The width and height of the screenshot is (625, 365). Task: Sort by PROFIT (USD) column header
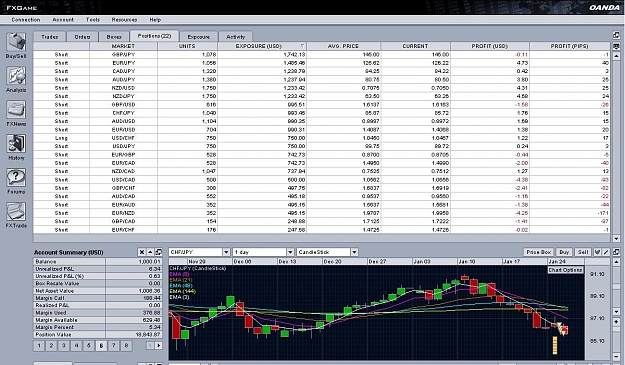click(490, 46)
